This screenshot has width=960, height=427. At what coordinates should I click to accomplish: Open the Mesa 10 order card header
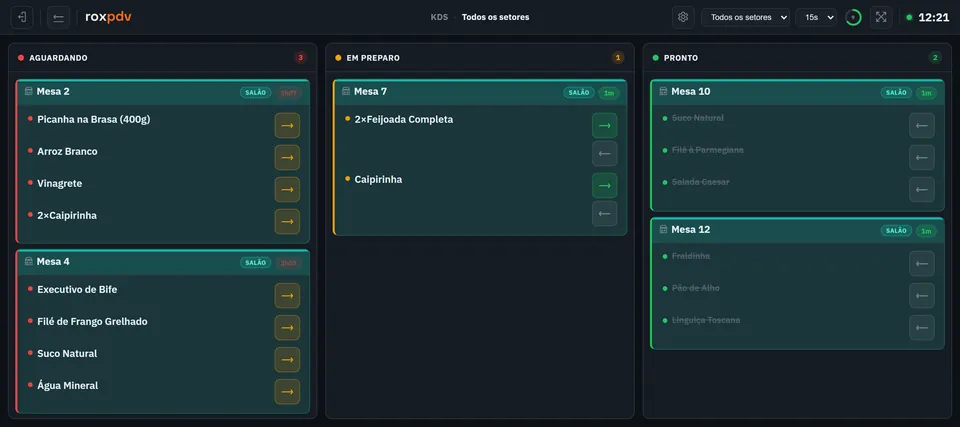pos(798,92)
